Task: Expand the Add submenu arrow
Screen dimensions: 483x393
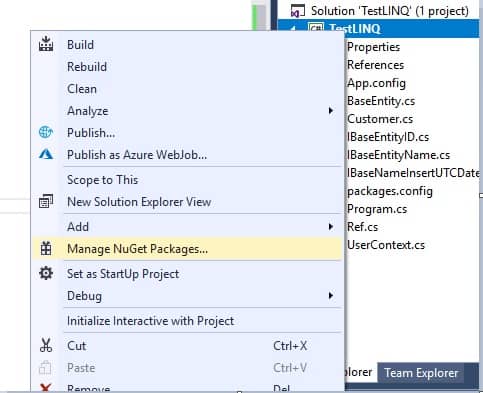Action: (x=330, y=227)
